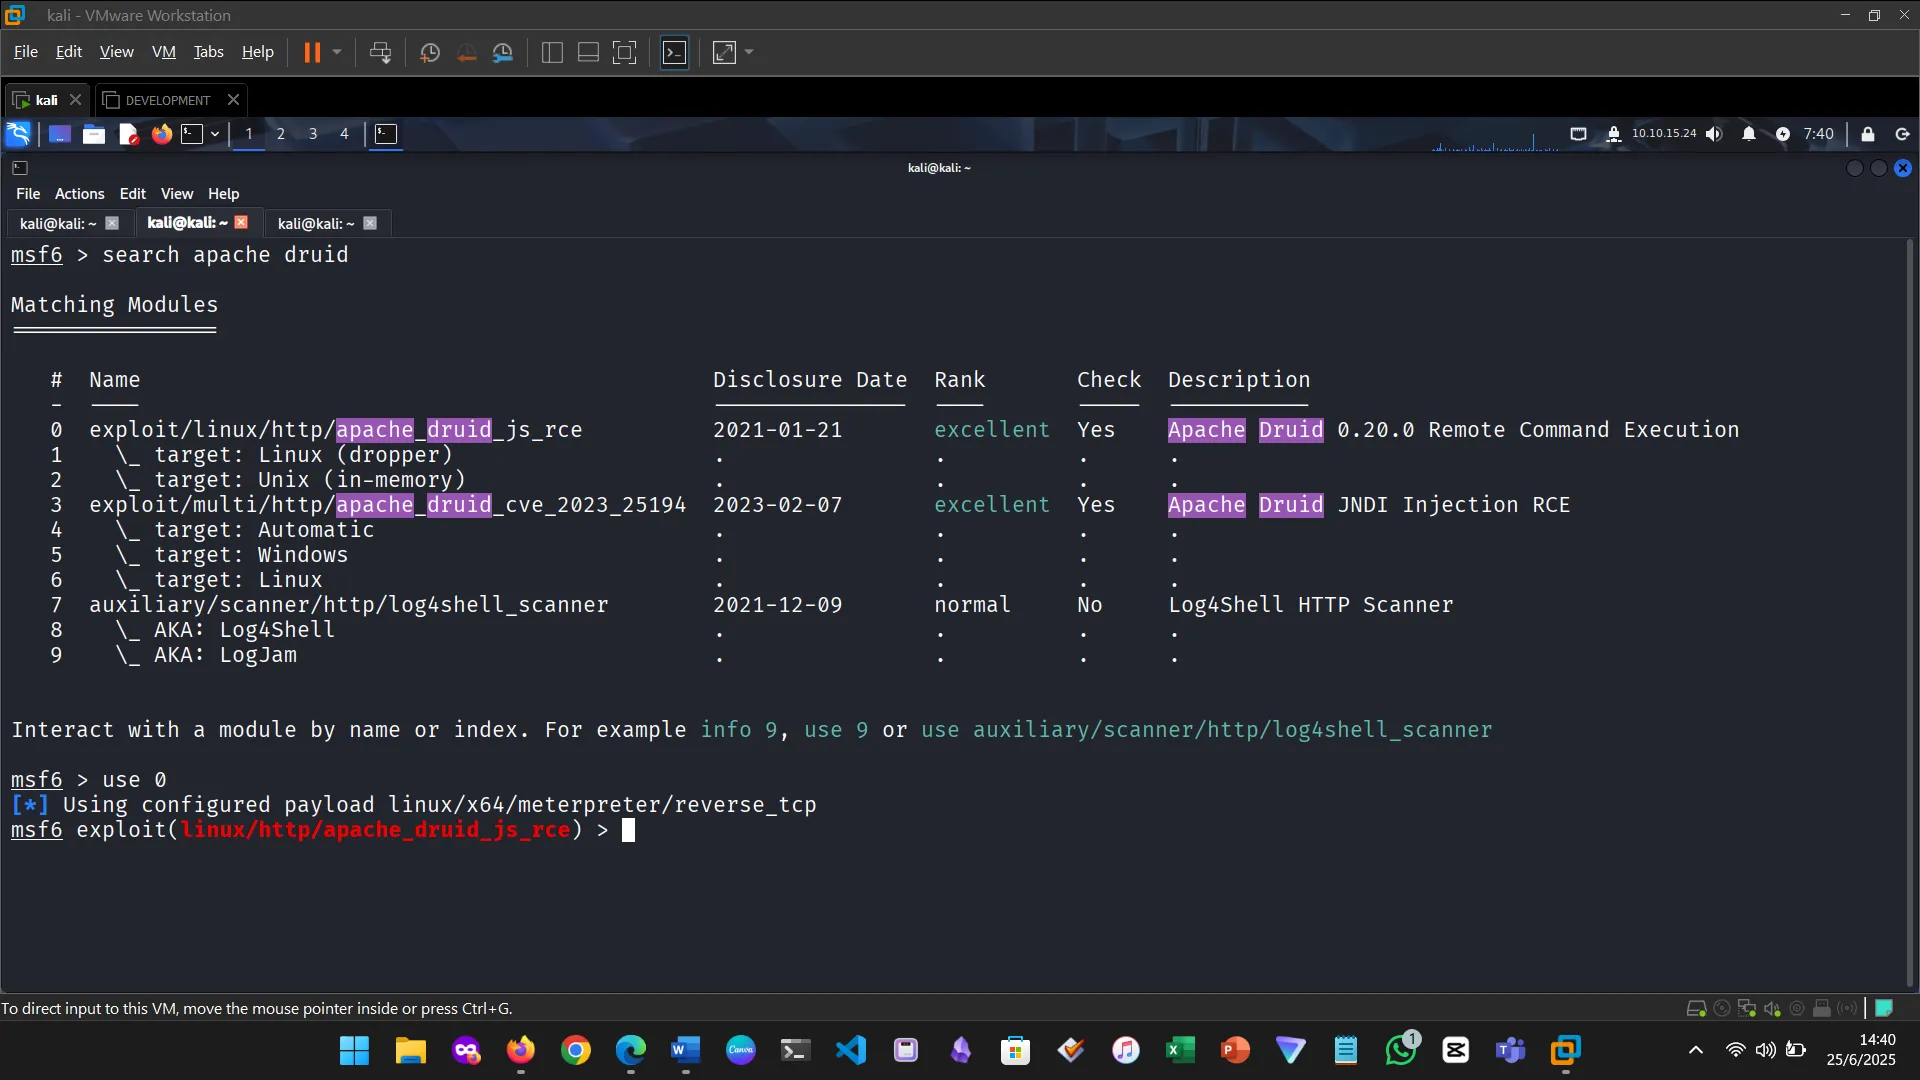This screenshot has width=1920, height=1080.
Task: Open the suspend button dropdown arrow
Action: [x=337, y=52]
